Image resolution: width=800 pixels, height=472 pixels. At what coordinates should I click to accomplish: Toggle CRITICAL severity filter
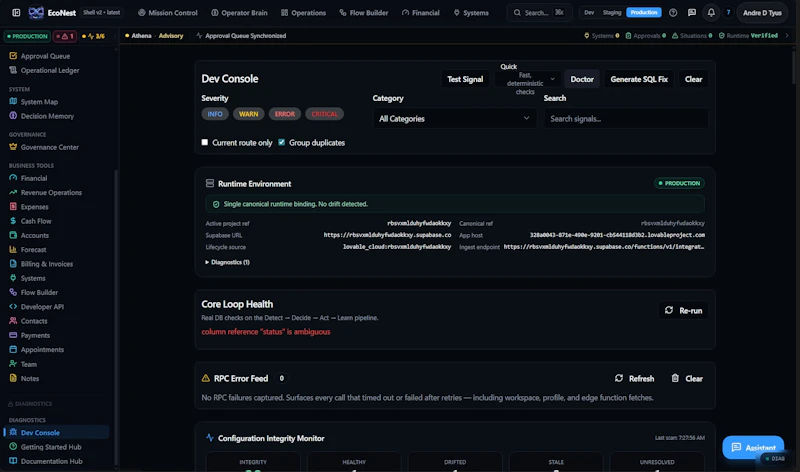(x=324, y=114)
